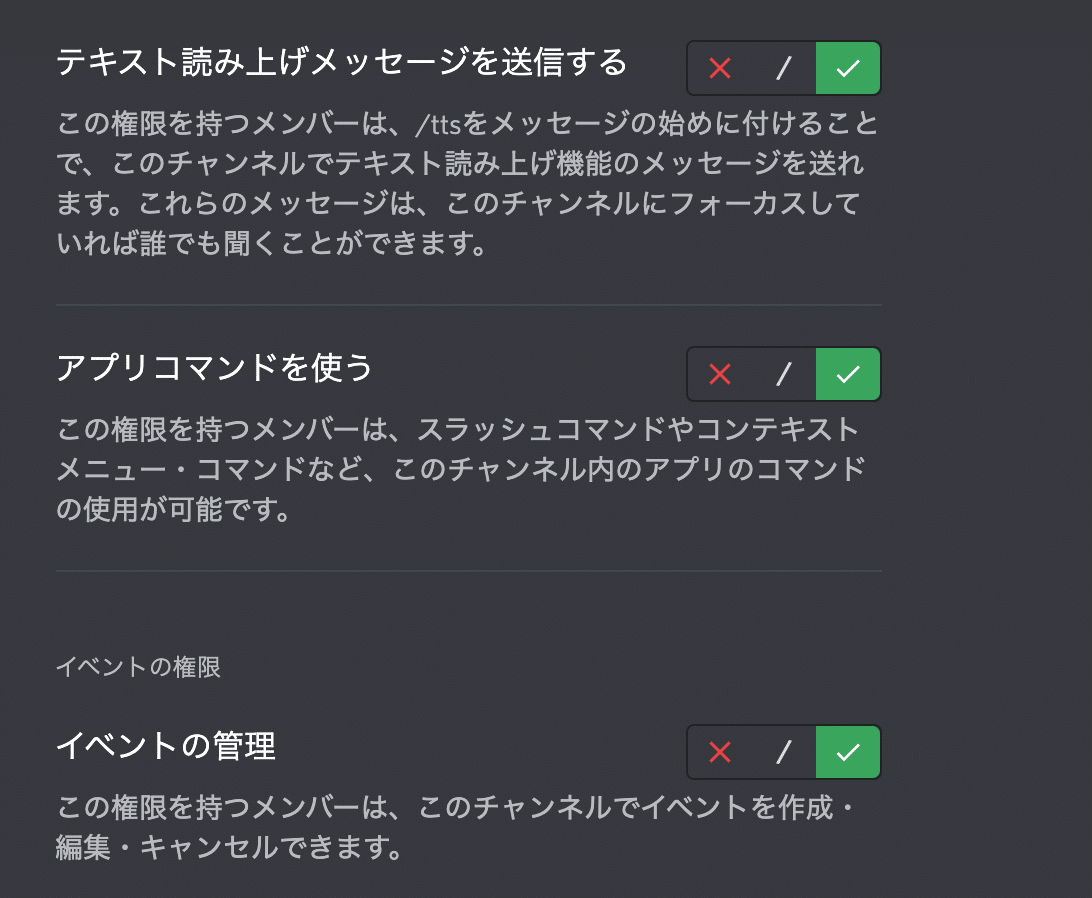
Task: Click the green checkmark for テキスト読み上げメッセージを送信する
Action: point(848,68)
